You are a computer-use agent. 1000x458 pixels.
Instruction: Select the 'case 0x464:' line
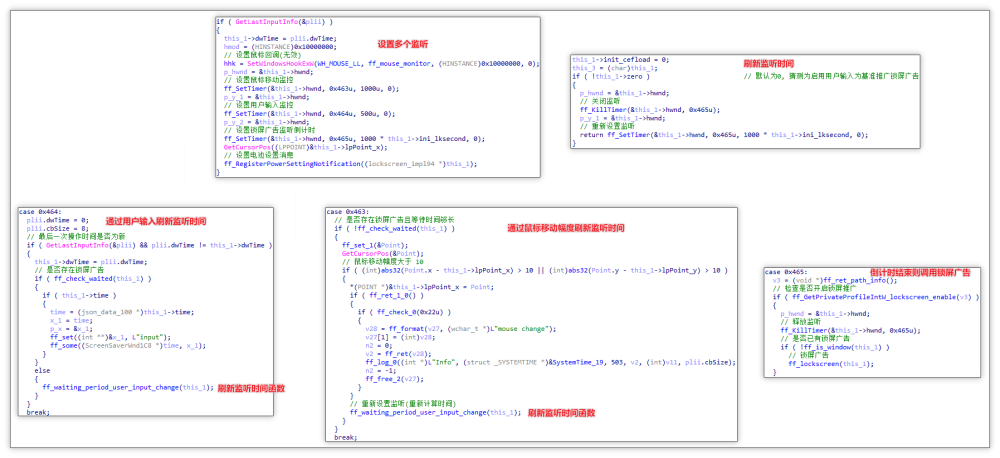[x=40, y=212]
